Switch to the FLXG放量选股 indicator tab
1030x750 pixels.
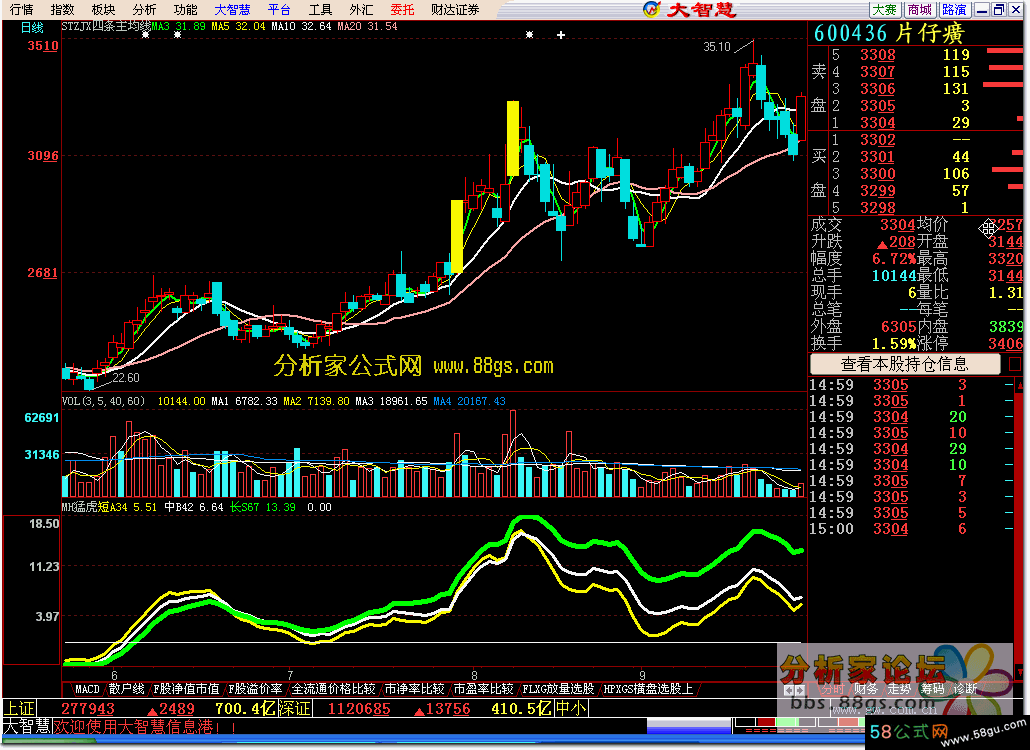point(558,689)
